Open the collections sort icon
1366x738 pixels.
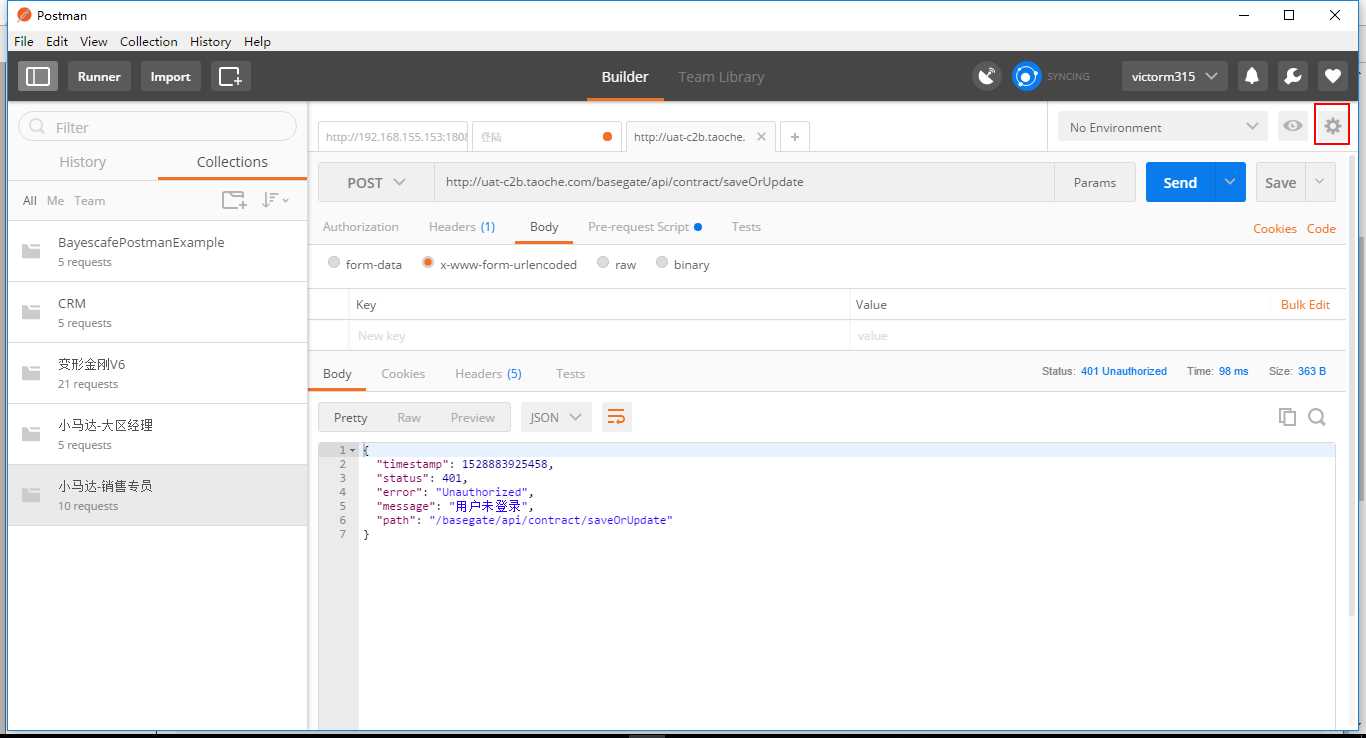point(275,200)
